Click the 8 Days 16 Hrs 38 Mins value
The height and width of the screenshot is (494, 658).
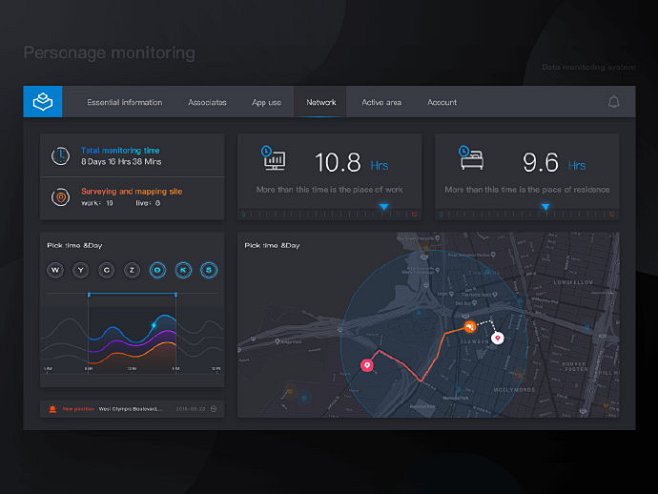(121, 162)
